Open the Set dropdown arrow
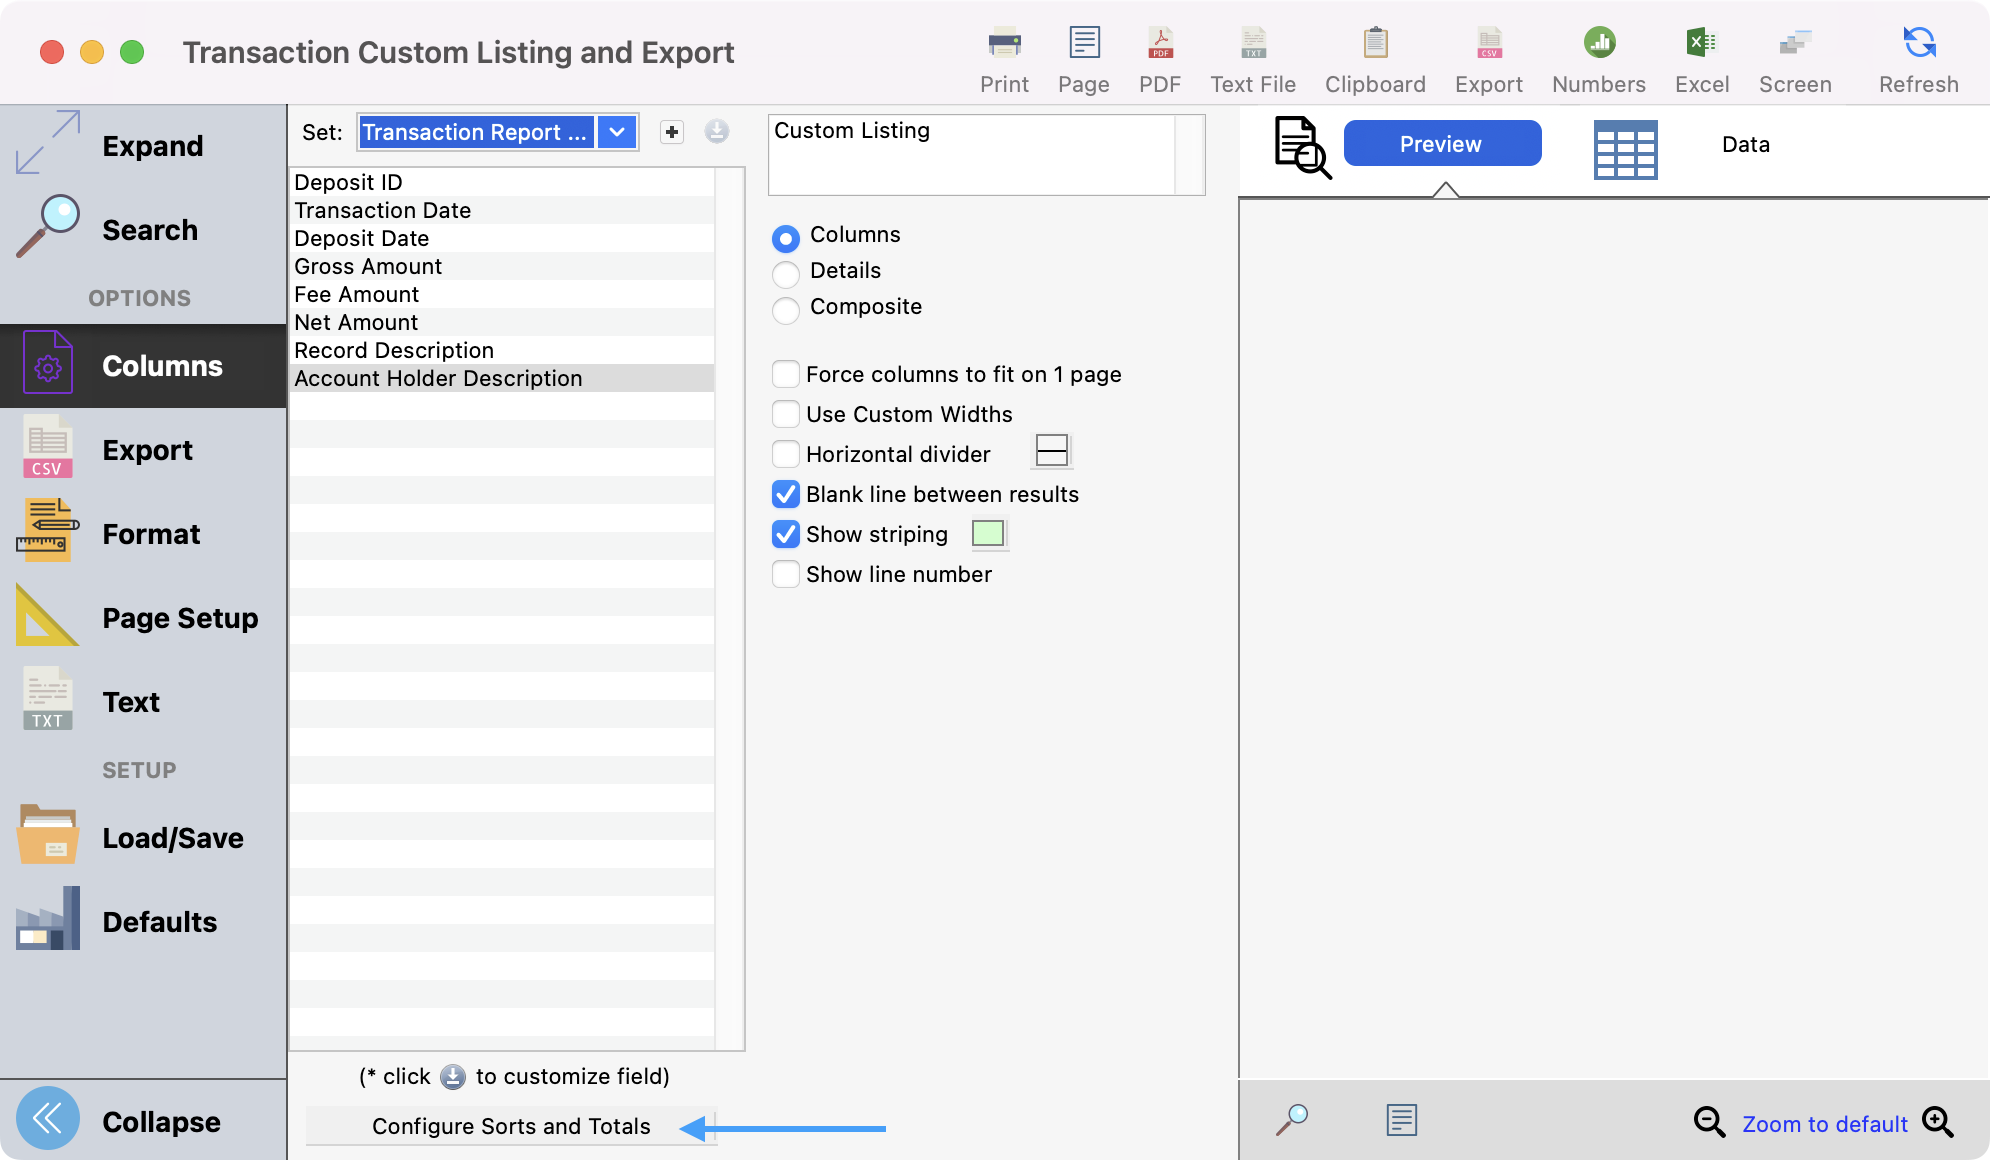This screenshot has height=1160, width=1990. pyautogui.click(x=617, y=132)
